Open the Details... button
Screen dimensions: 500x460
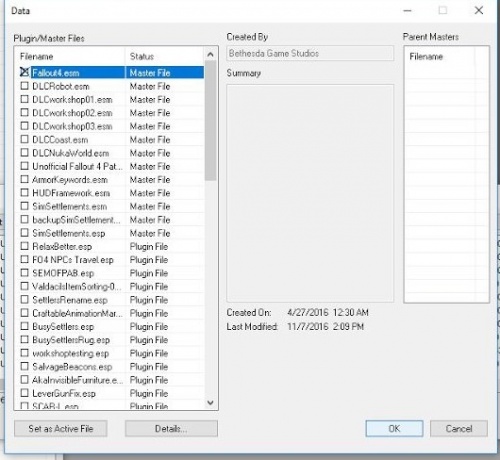pyautogui.click(x=171, y=428)
